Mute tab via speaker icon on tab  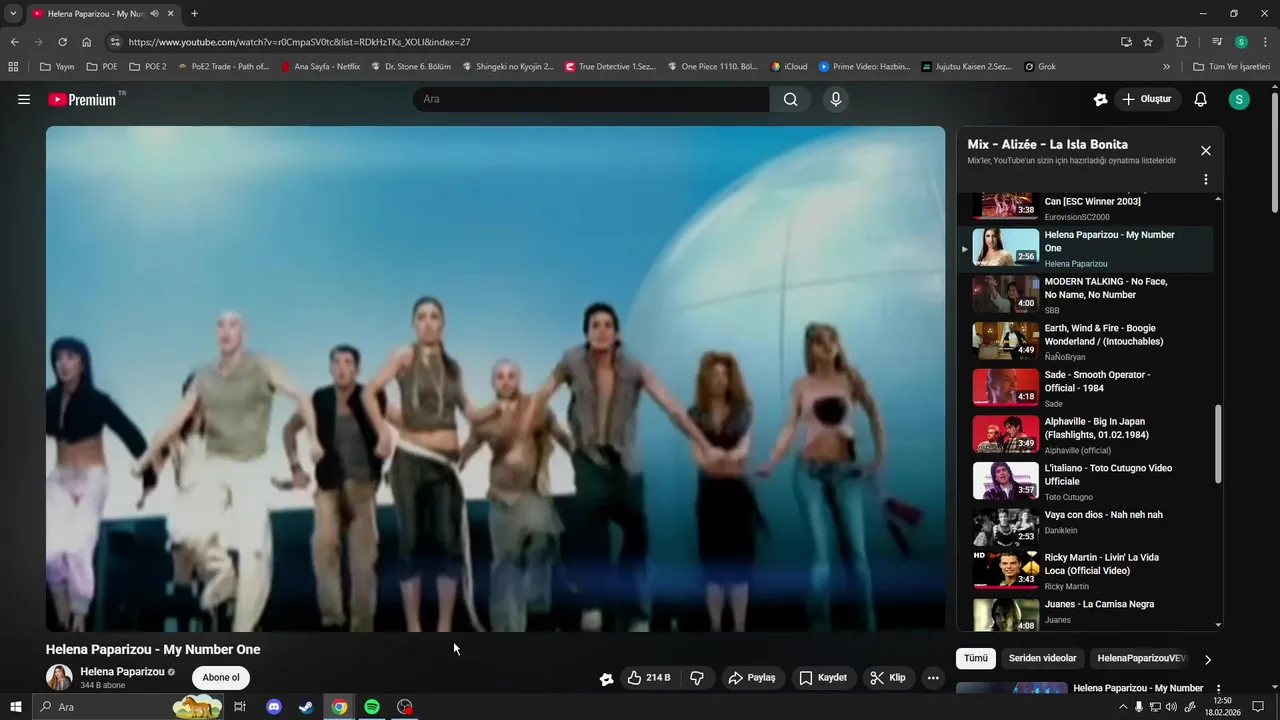(155, 14)
